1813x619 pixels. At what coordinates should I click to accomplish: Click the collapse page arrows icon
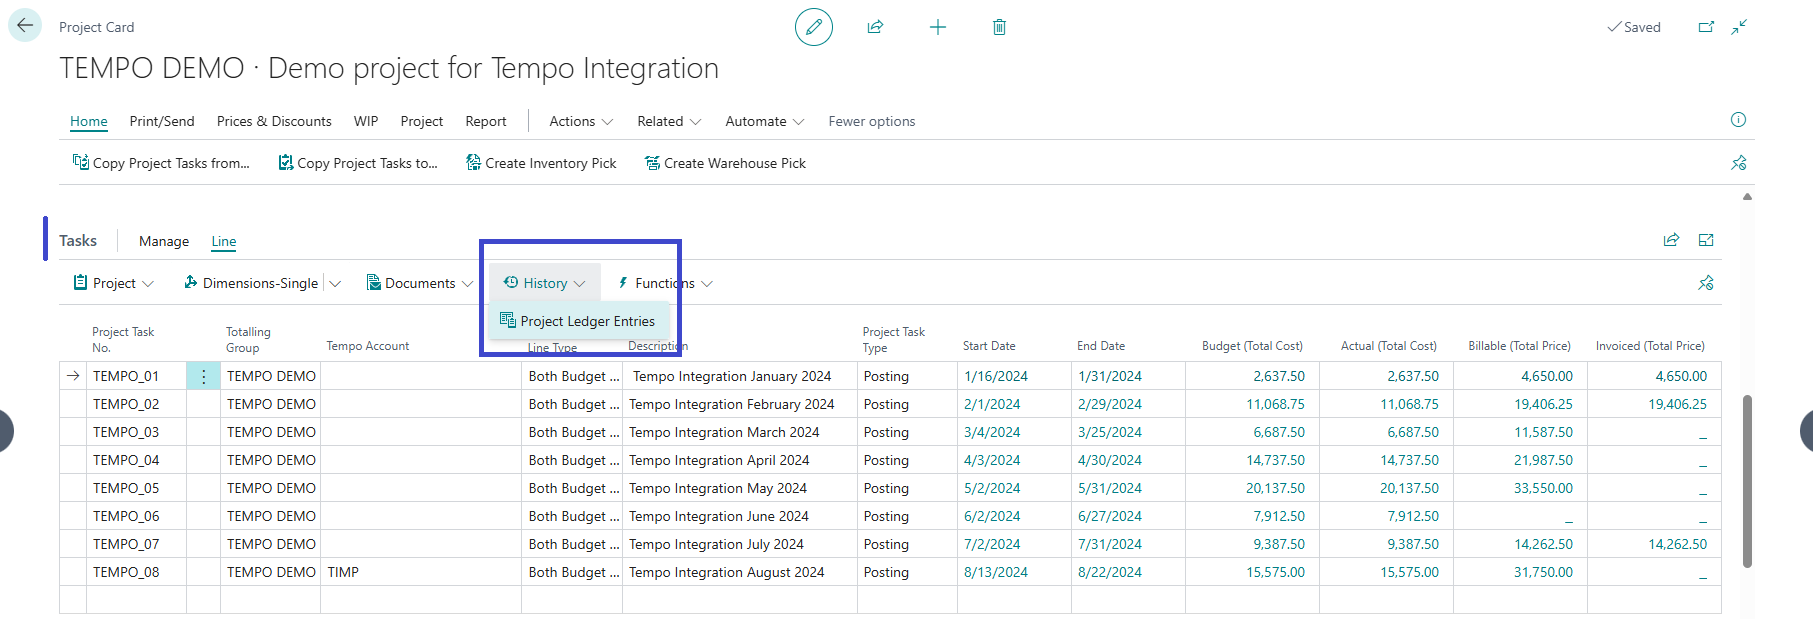coord(1739,27)
